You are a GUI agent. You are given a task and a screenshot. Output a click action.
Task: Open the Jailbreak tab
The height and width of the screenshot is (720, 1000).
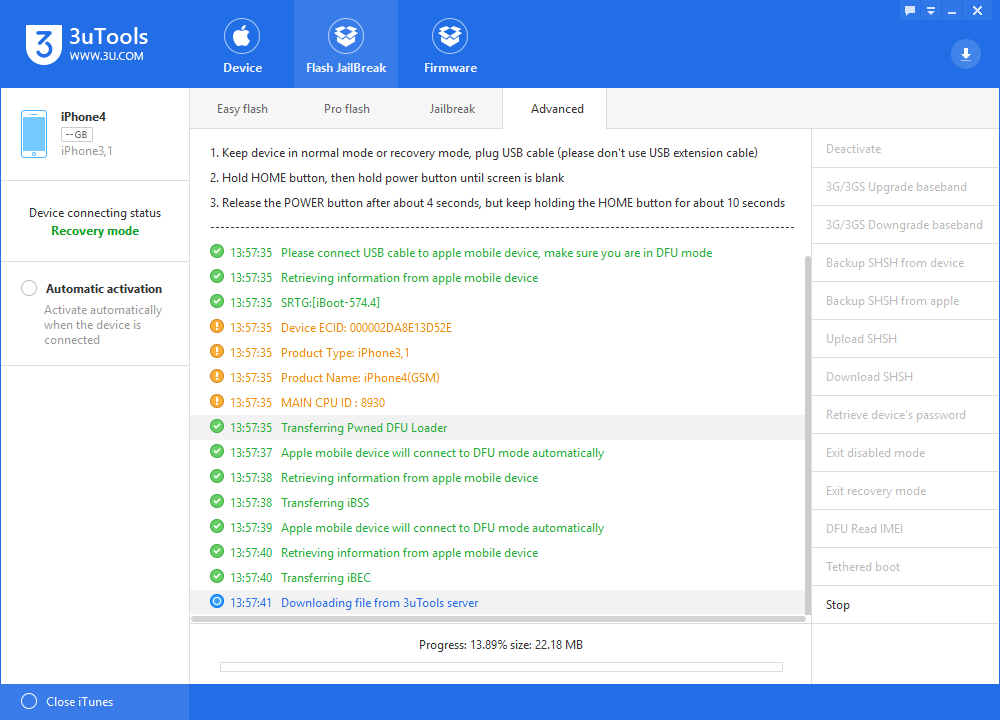pos(452,109)
